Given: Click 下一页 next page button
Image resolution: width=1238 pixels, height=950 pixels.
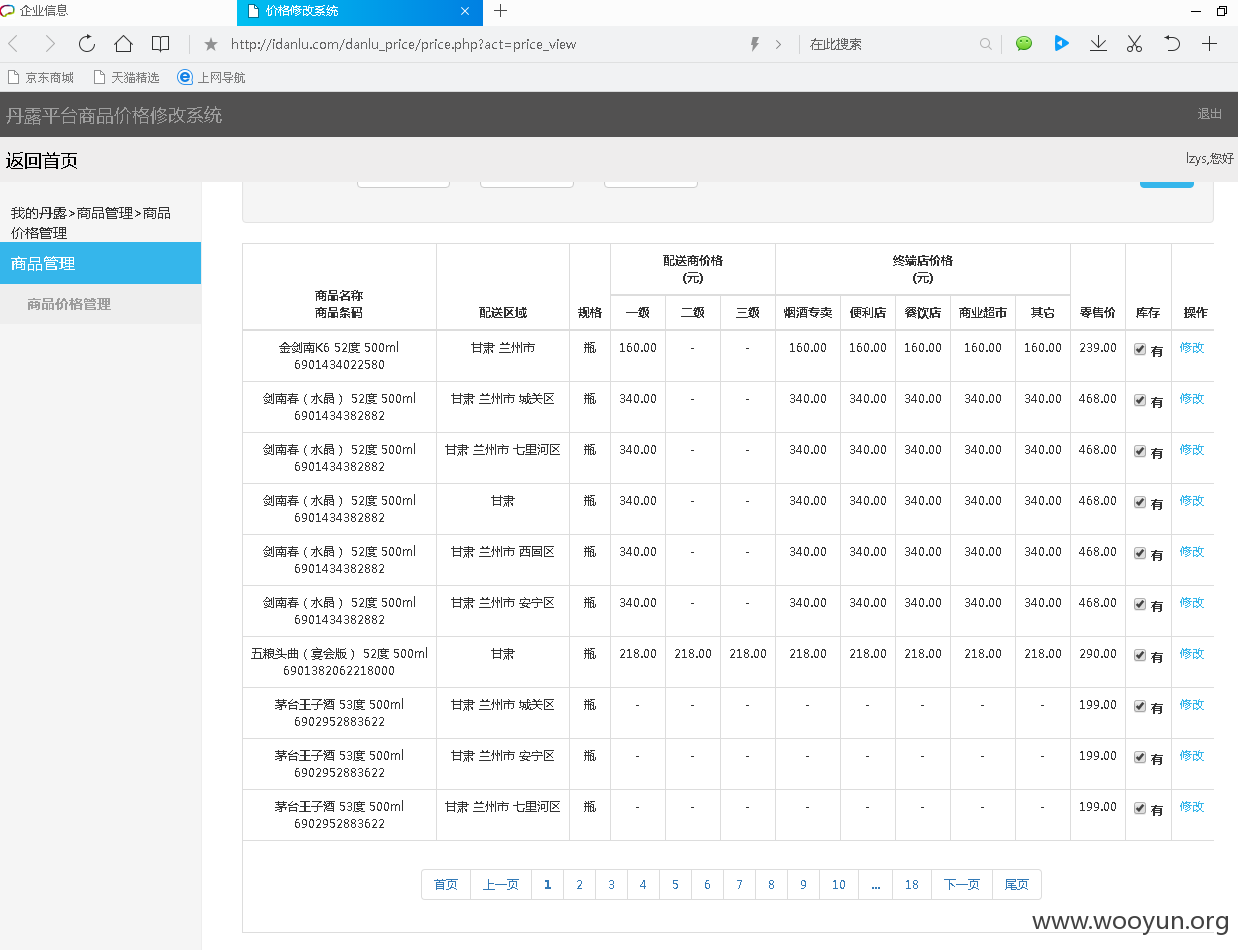Looking at the screenshot, I should pyautogui.click(x=962, y=884).
